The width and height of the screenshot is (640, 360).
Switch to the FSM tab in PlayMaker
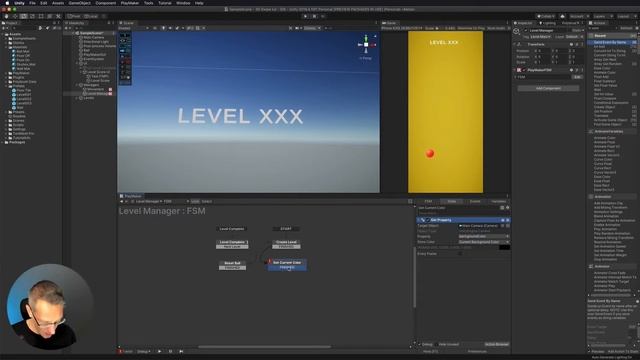pyautogui.click(x=428, y=201)
